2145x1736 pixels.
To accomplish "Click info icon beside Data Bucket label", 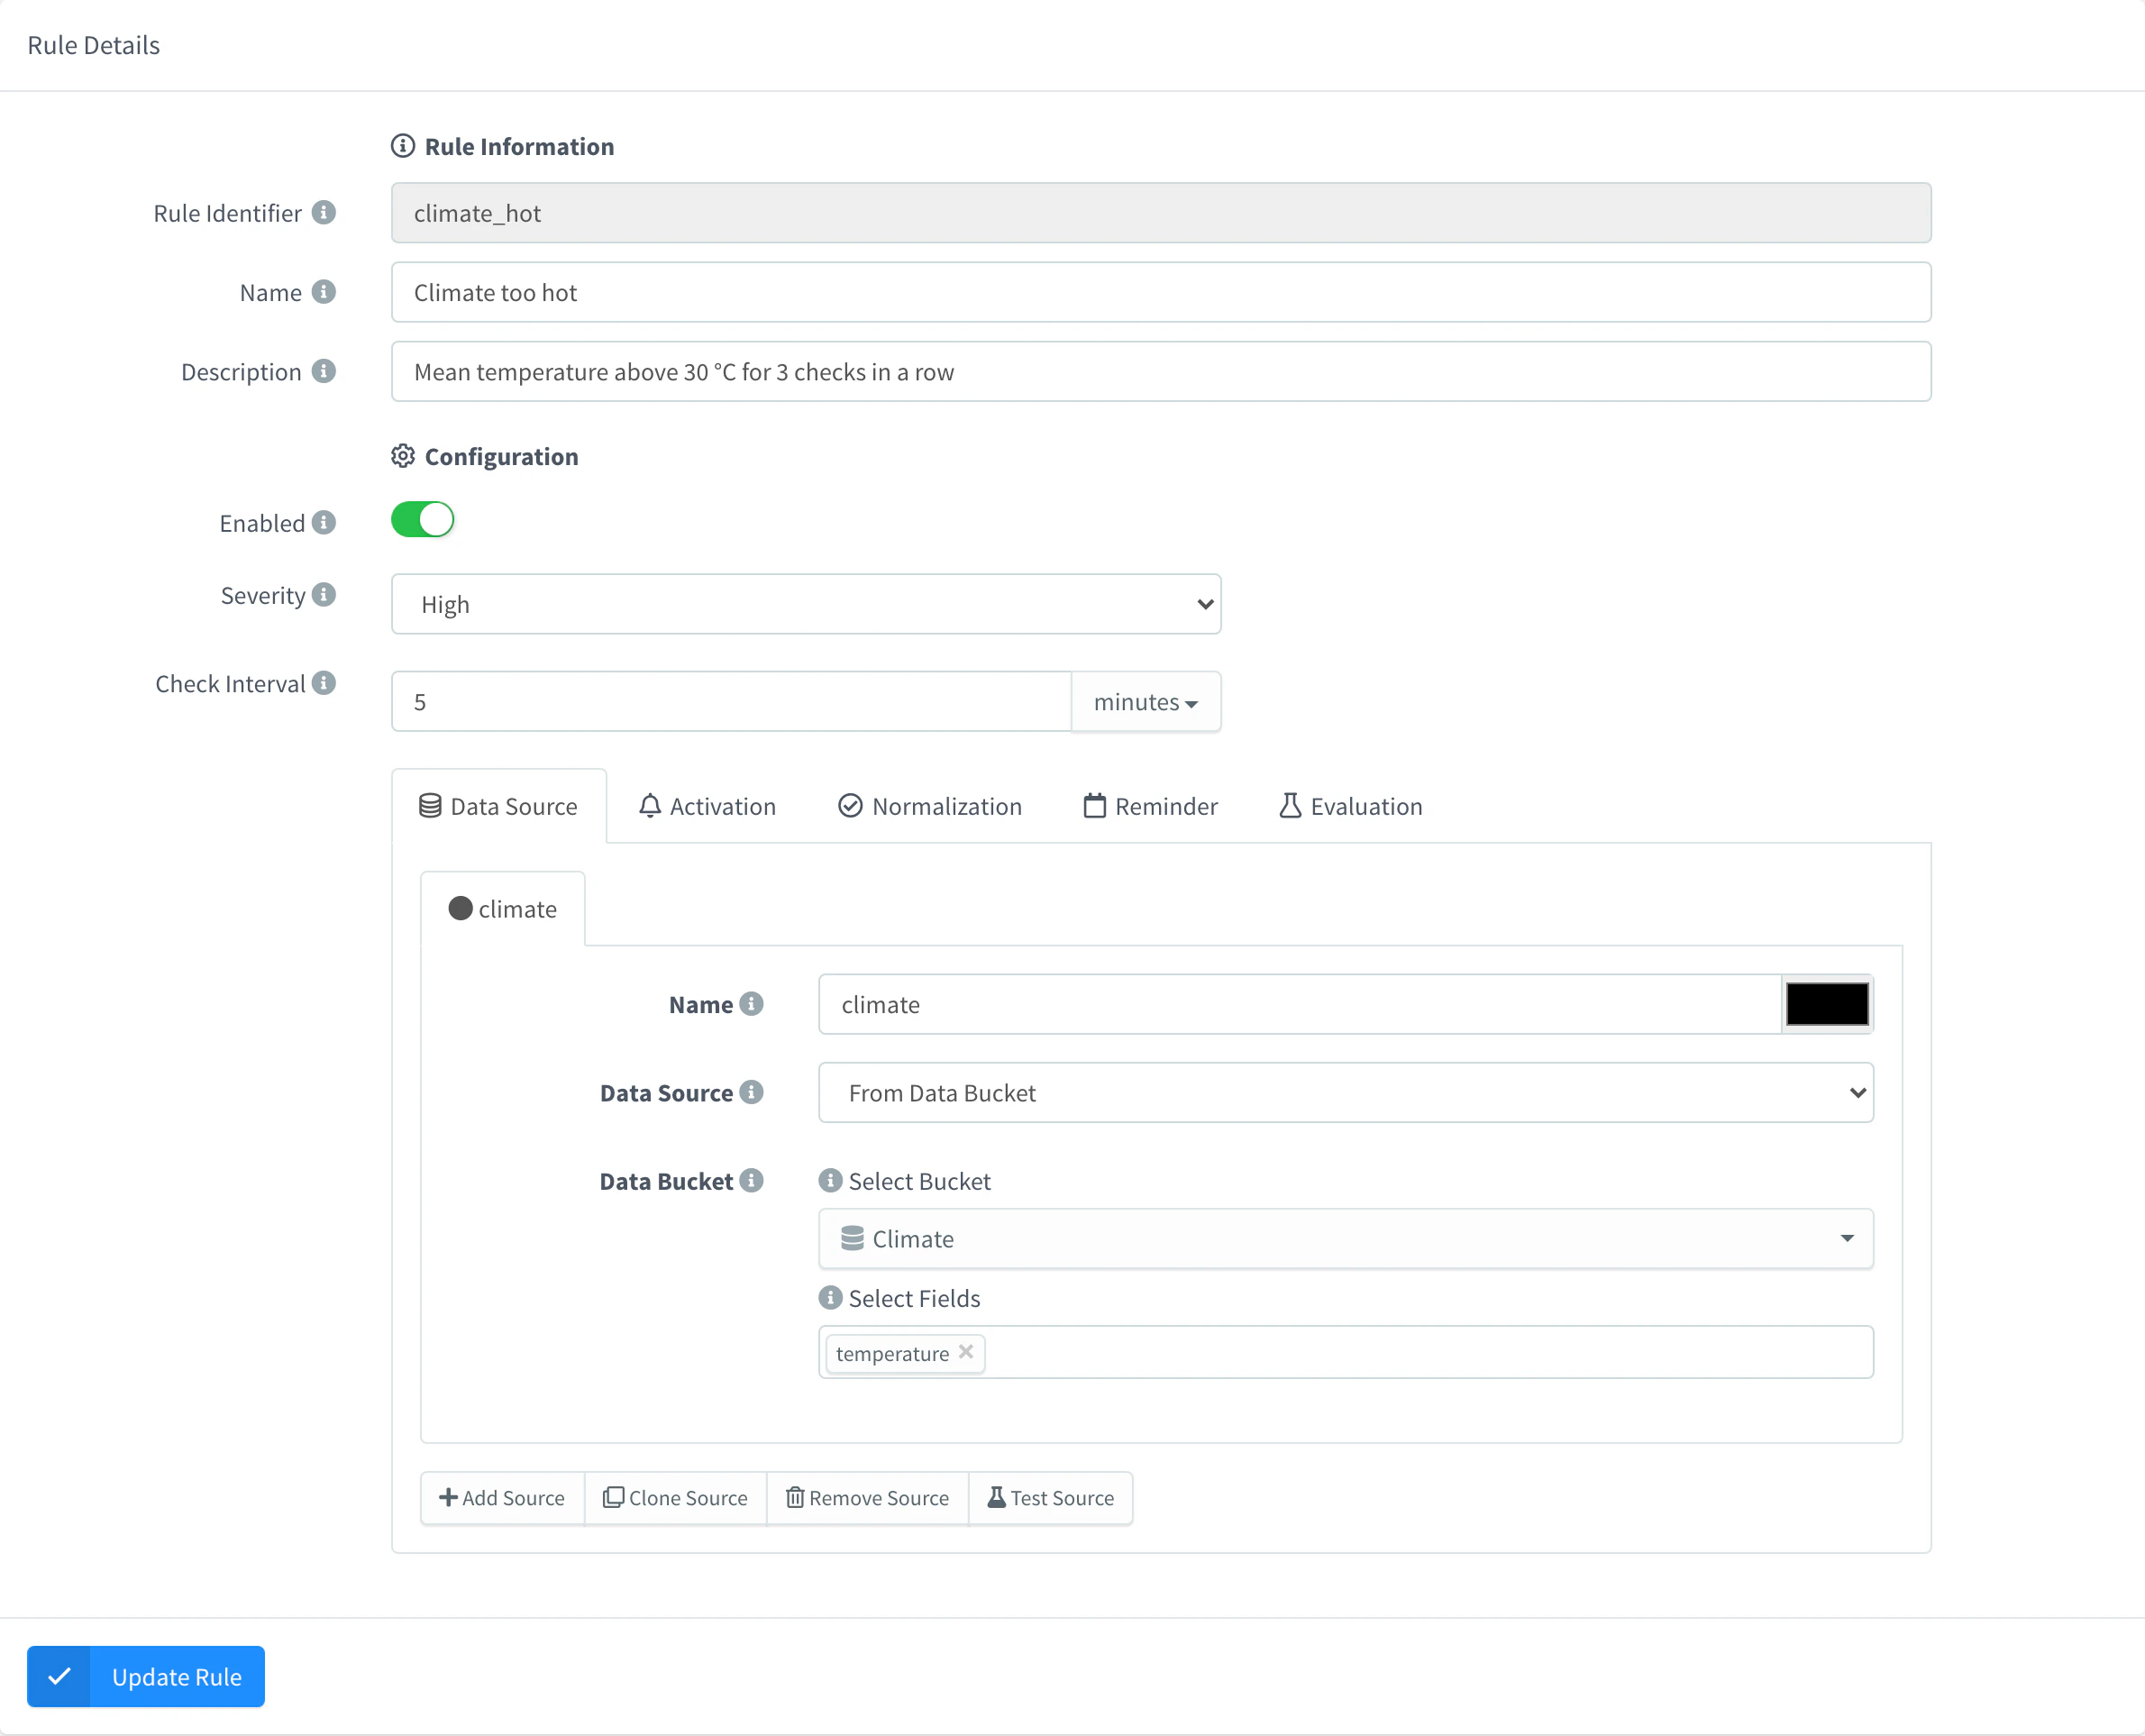I will point(751,1180).
